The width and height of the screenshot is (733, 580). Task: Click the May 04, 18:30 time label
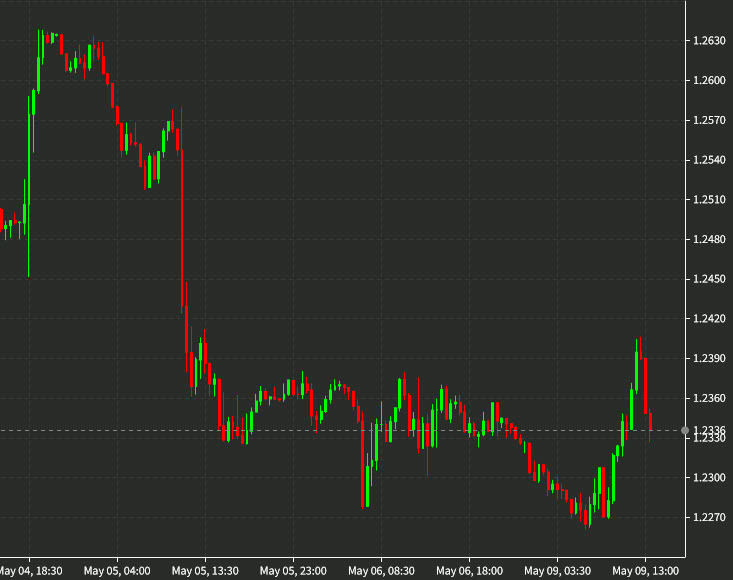coord(29,571)
